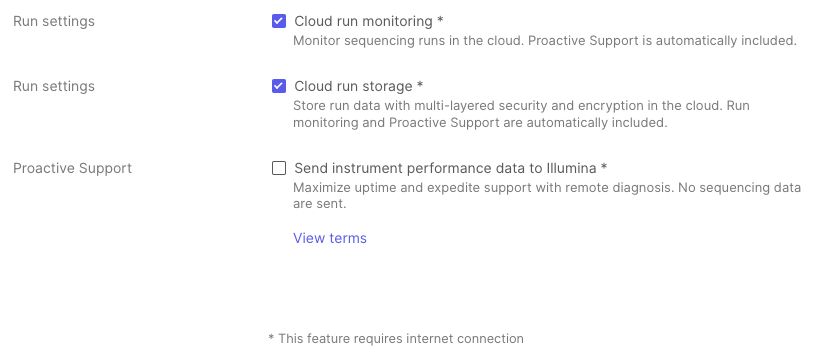Disable the Cloud run storage checkbox
Screen dimensions: 825x361
tap(279, 86)
